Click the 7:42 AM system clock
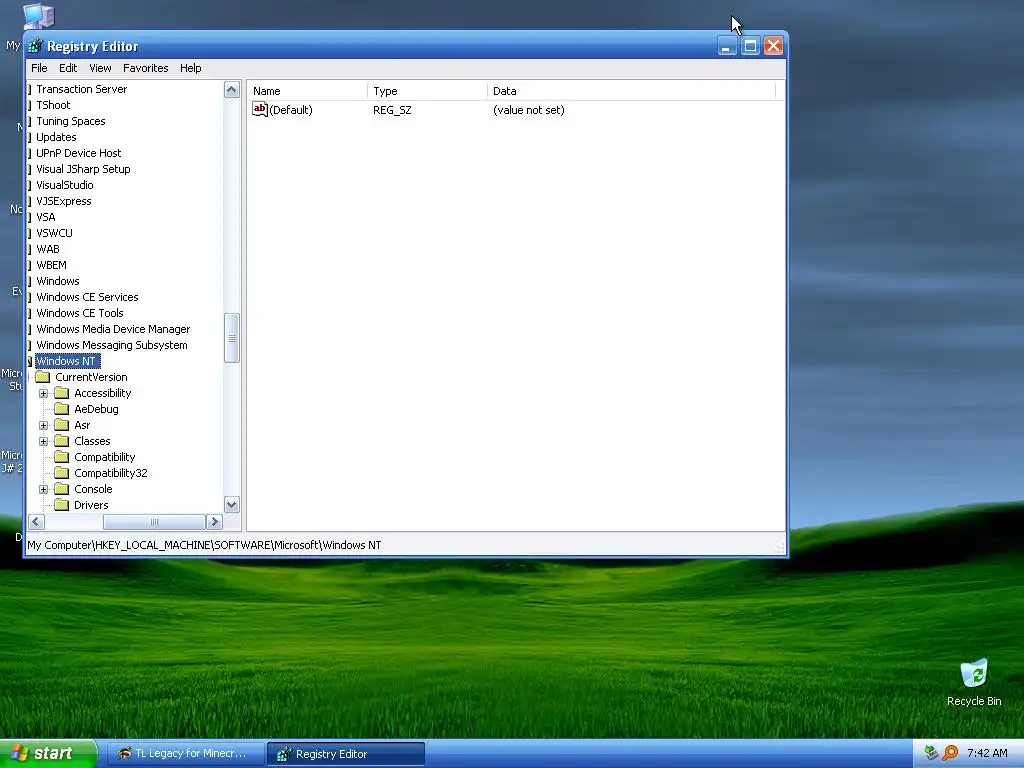This screenshot has height=768, width=1024. (x=987, y=753)
